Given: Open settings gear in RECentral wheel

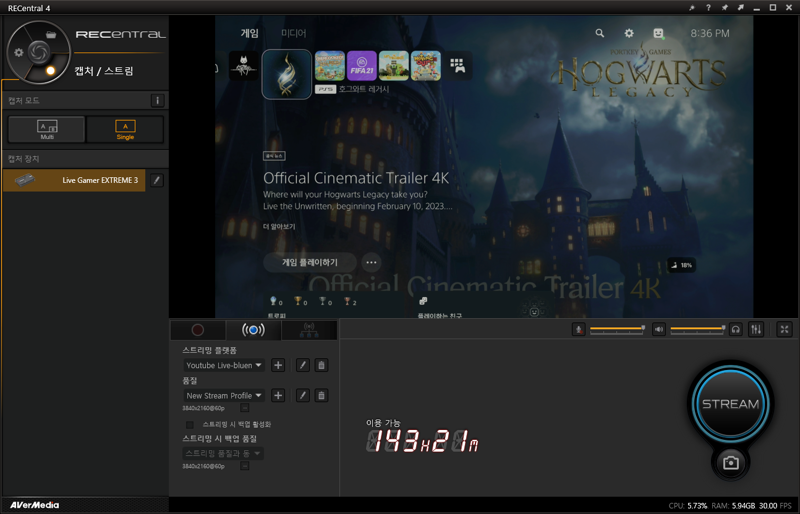Looking at the screenshot, I should [x=19, y=53].
